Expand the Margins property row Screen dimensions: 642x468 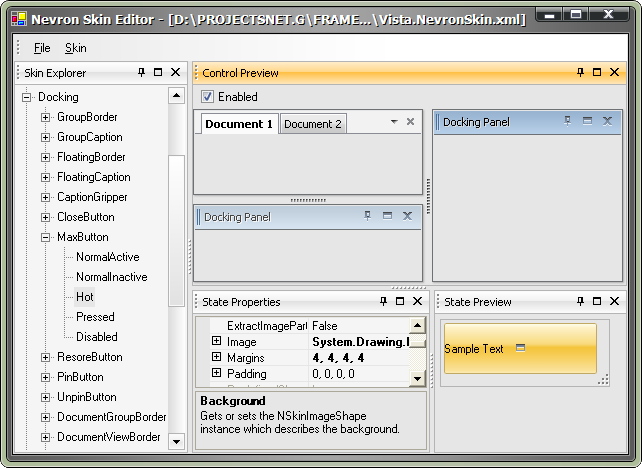[x=216, y=357]
